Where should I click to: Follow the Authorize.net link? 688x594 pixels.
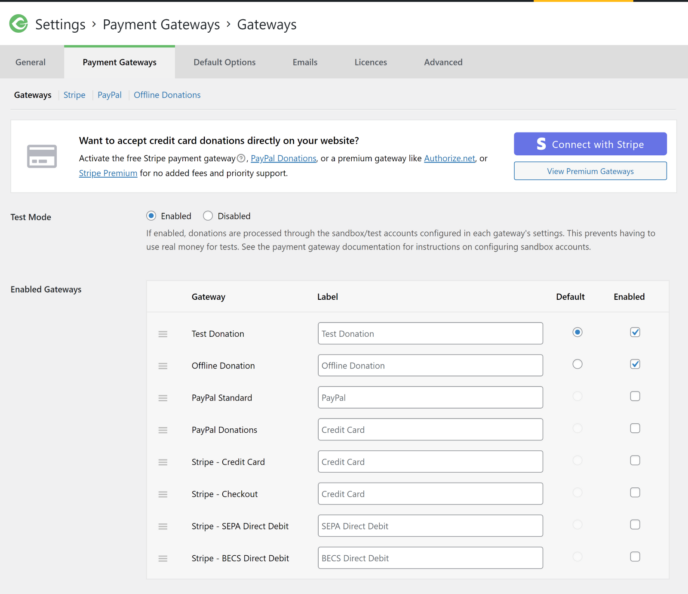(x=449, y=158)
